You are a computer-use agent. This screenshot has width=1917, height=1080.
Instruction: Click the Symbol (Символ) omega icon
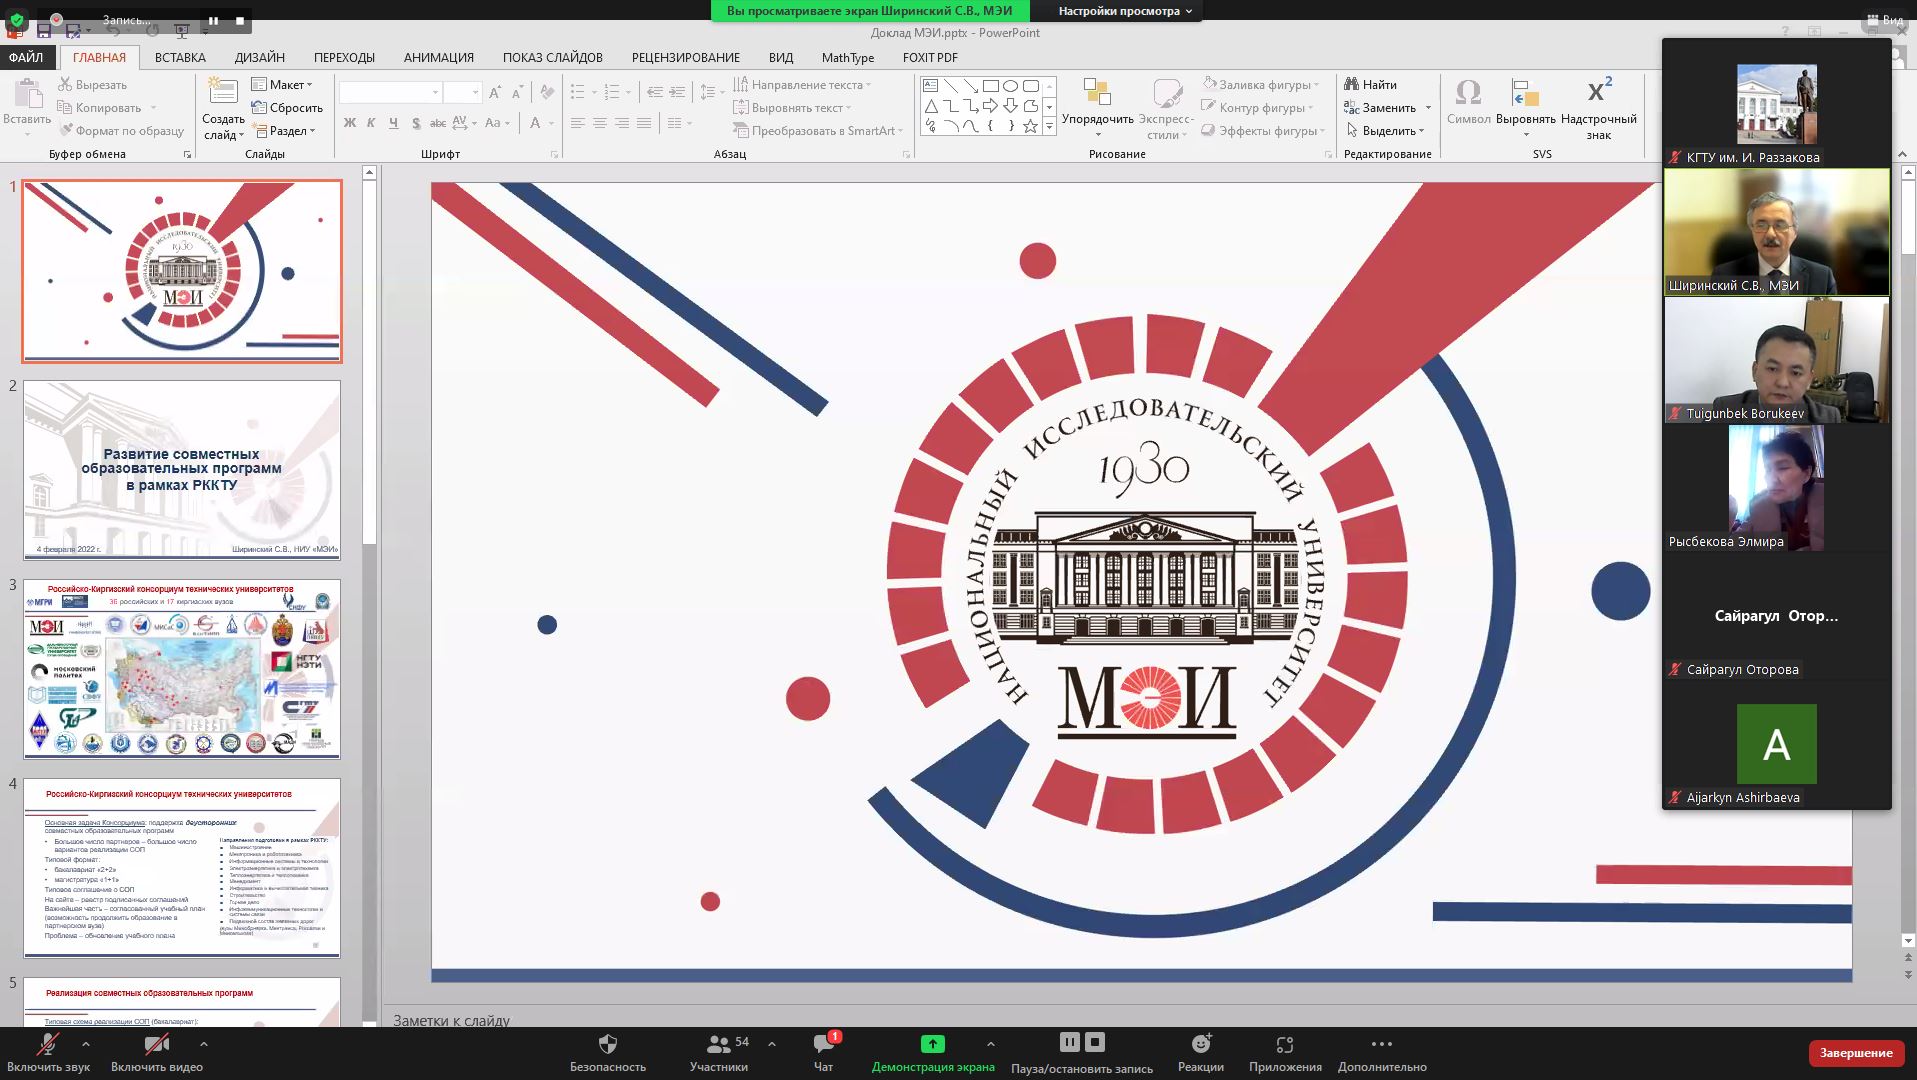coord(1468,92)
